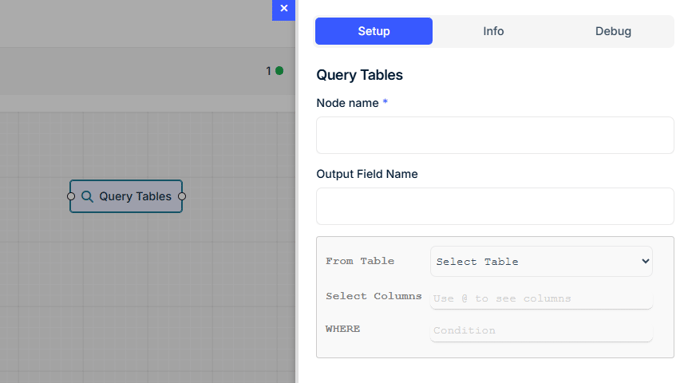Click the green status indicator dot
The height and width of the screenshot is (383, 688).
(x=279, y=71)
